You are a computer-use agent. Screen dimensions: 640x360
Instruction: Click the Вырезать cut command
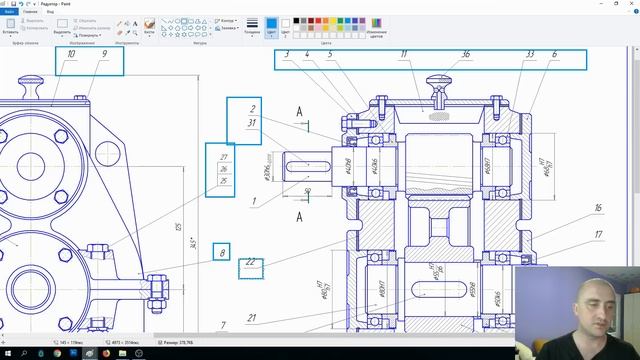pyautogui.click(x=32, y=20)
